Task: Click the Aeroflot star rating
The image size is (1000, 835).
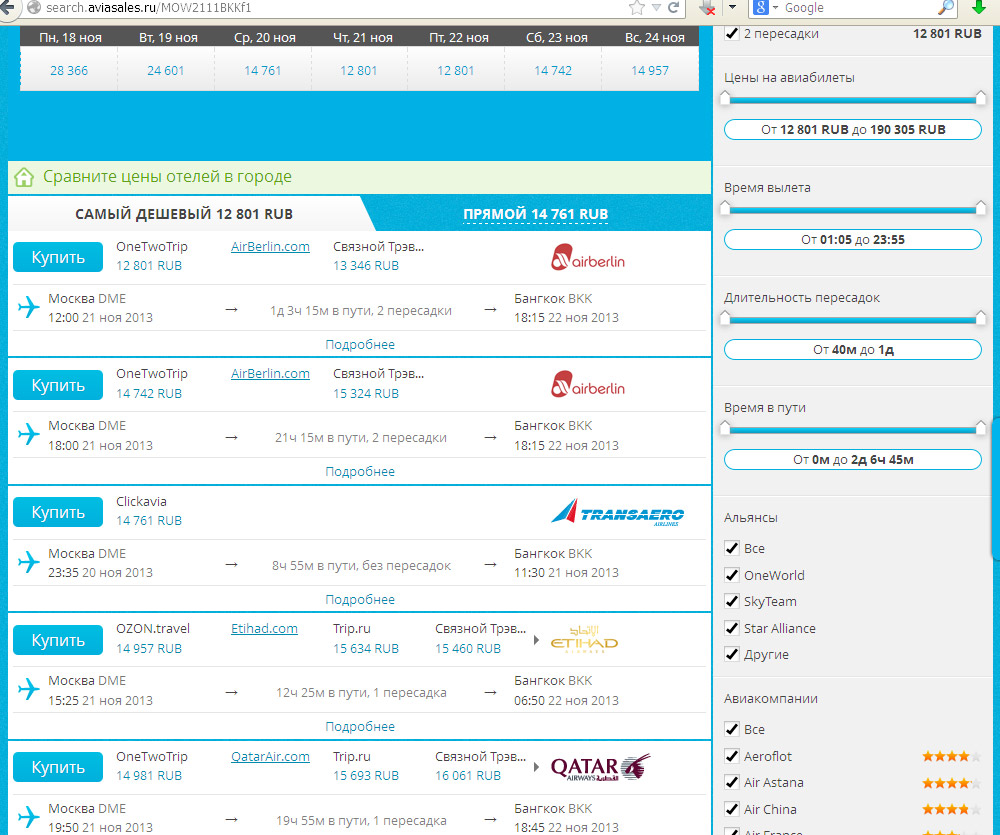Action: (952, 757)
